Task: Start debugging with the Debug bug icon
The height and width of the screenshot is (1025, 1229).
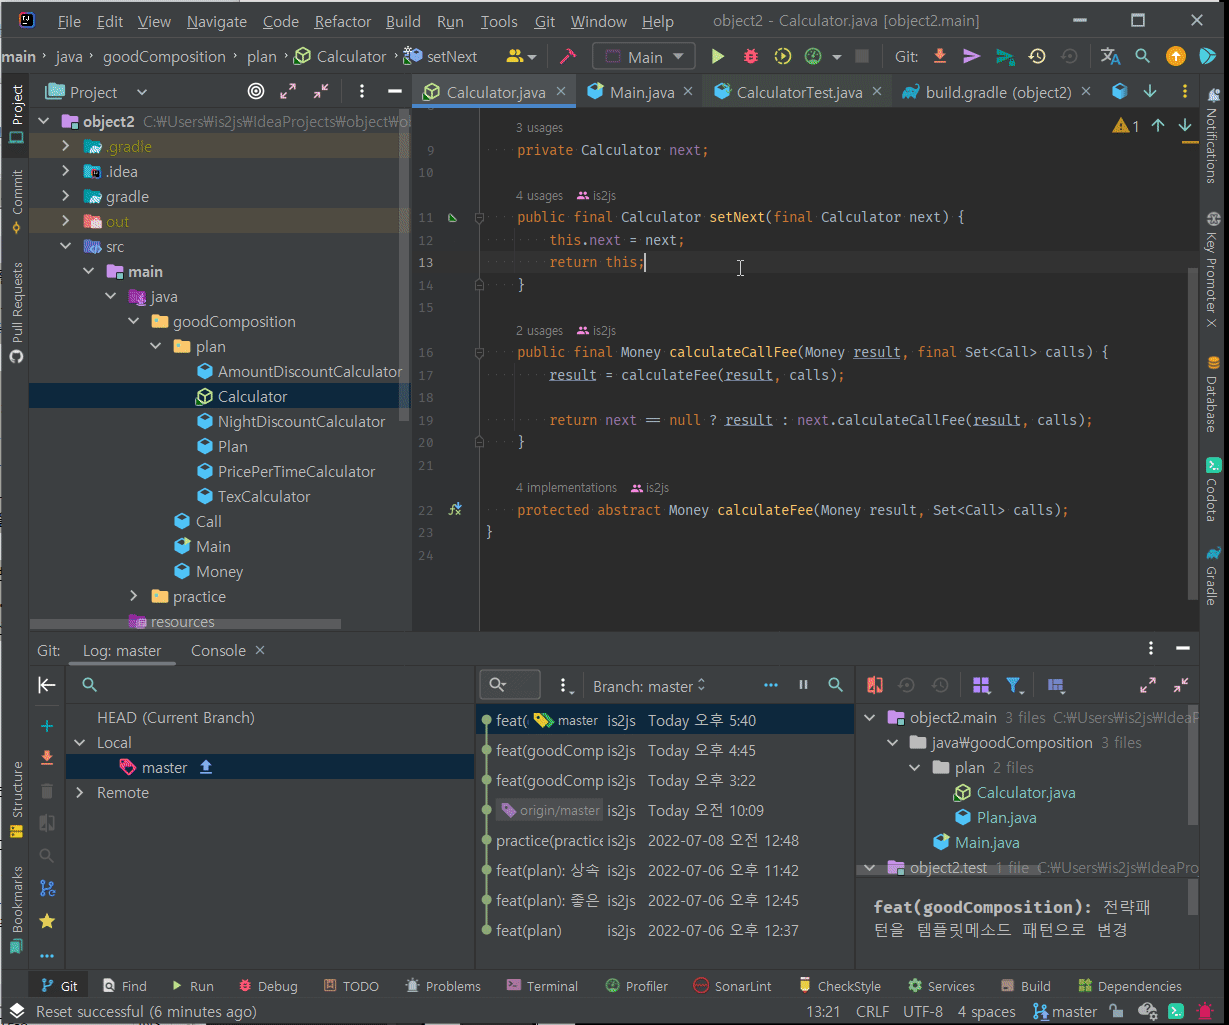Action: [750, 57]
